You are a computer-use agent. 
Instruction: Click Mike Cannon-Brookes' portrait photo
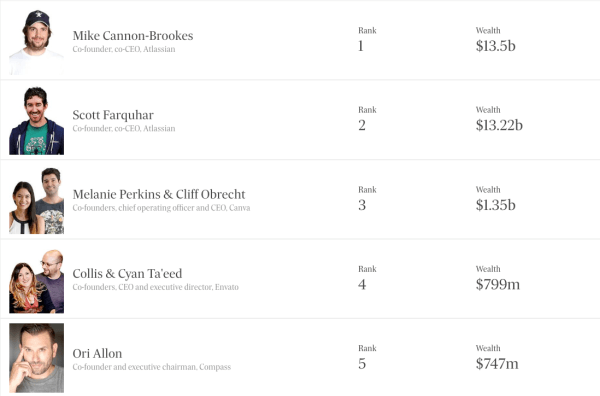click(x=36, y=41)
